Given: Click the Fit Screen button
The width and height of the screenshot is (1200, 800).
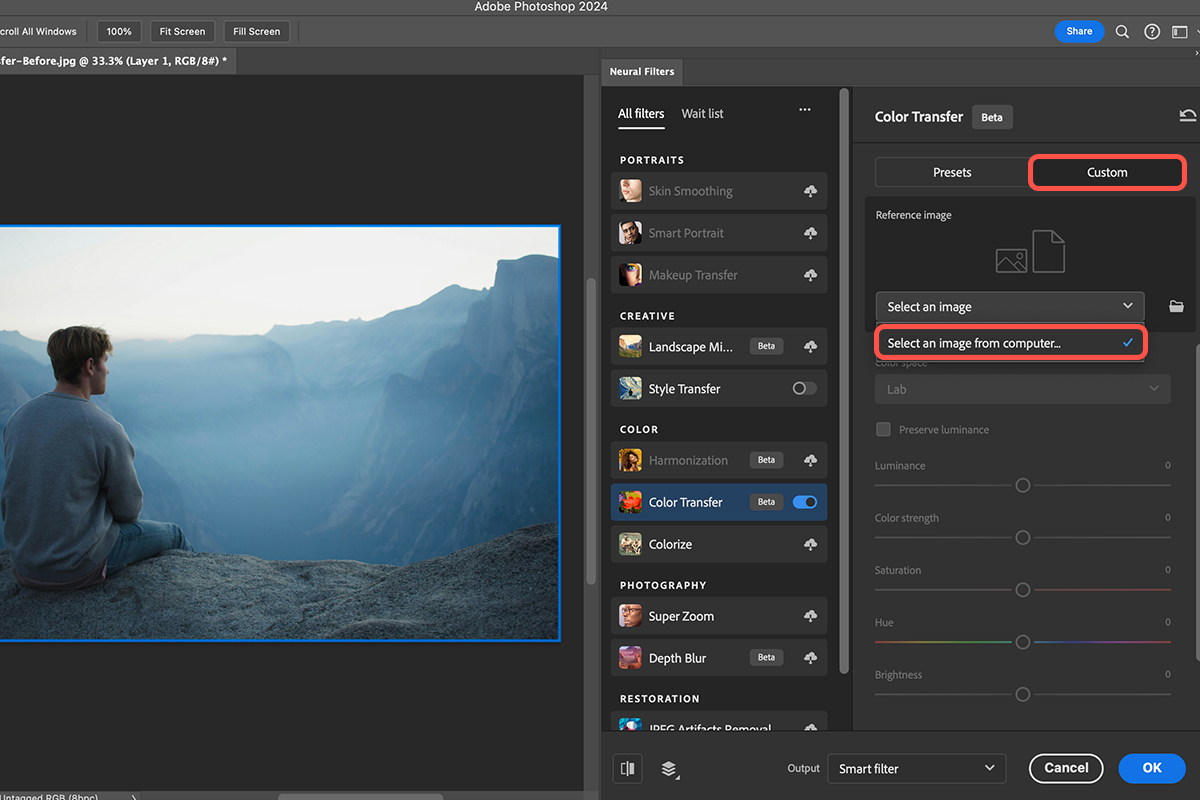Looking at the screenshot, I should tap(182, 31).
